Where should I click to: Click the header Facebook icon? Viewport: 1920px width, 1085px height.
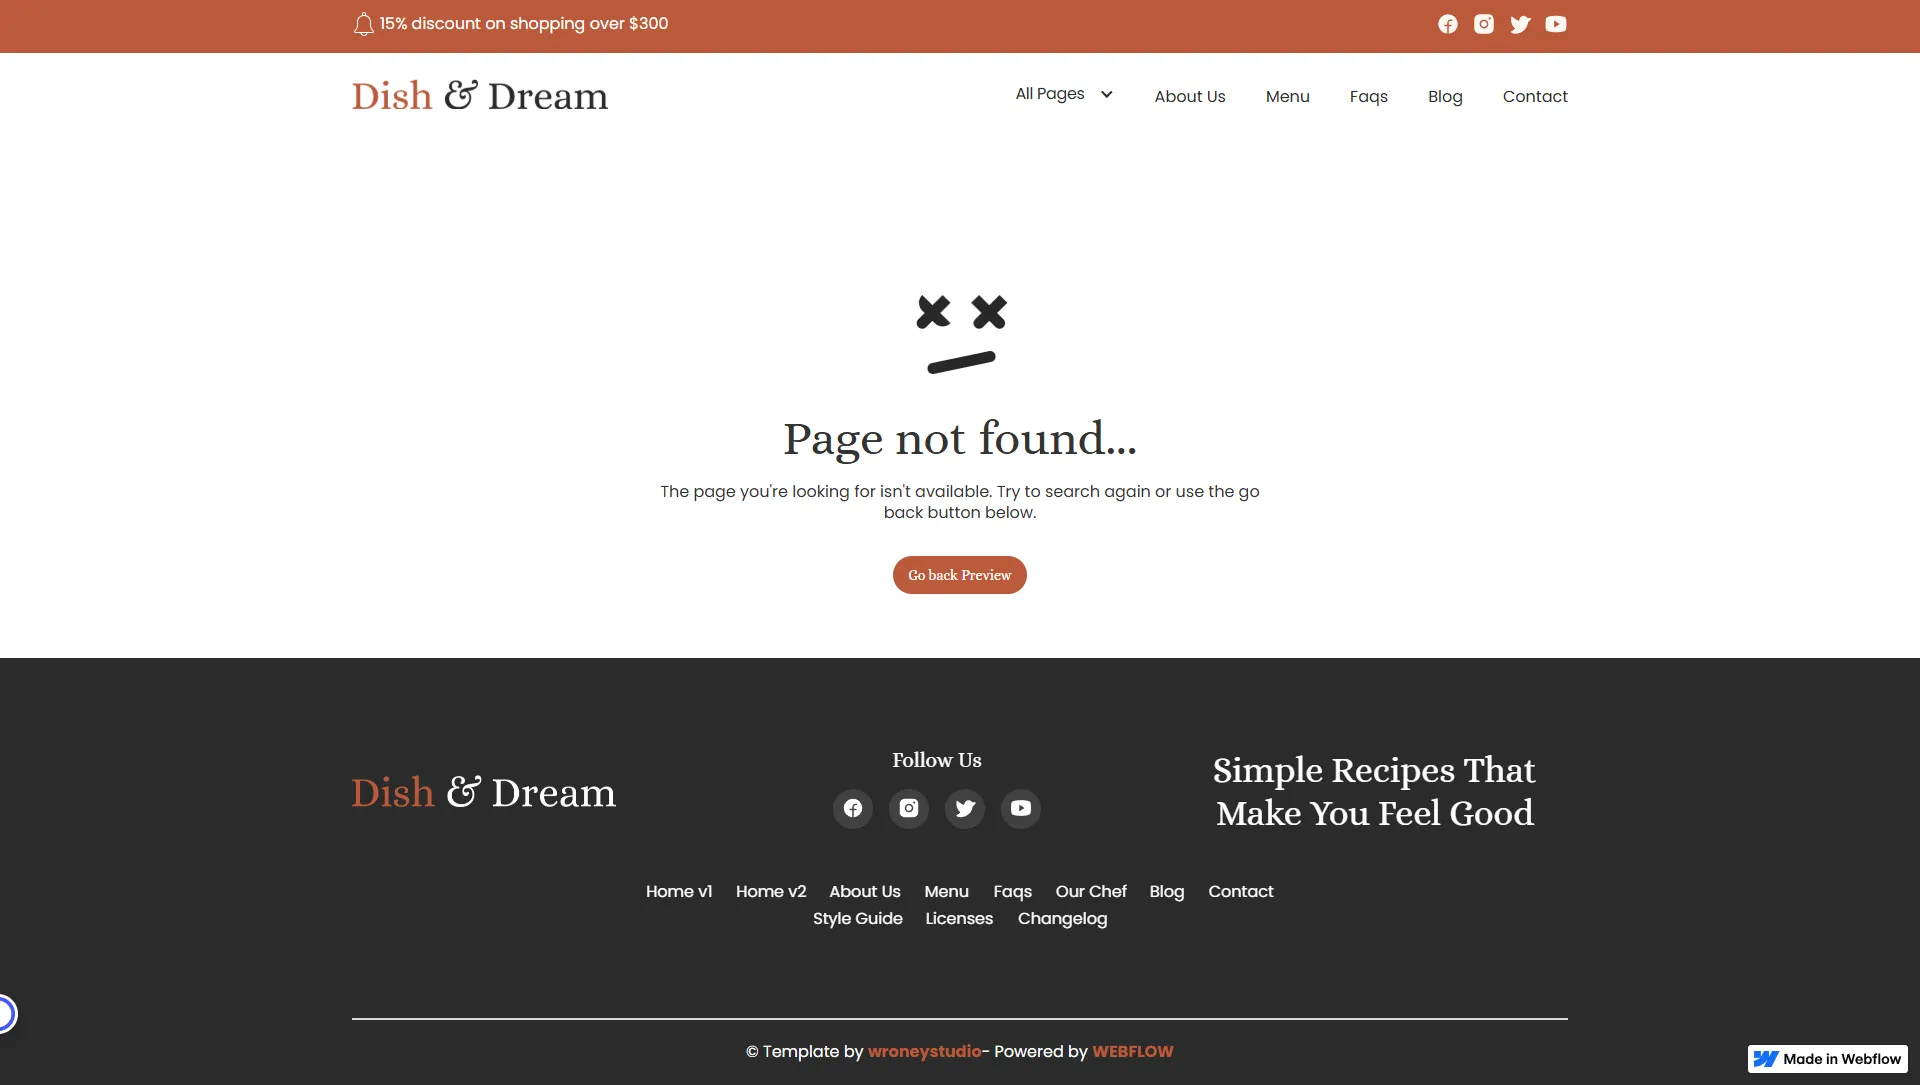(x=1447, y=24)
